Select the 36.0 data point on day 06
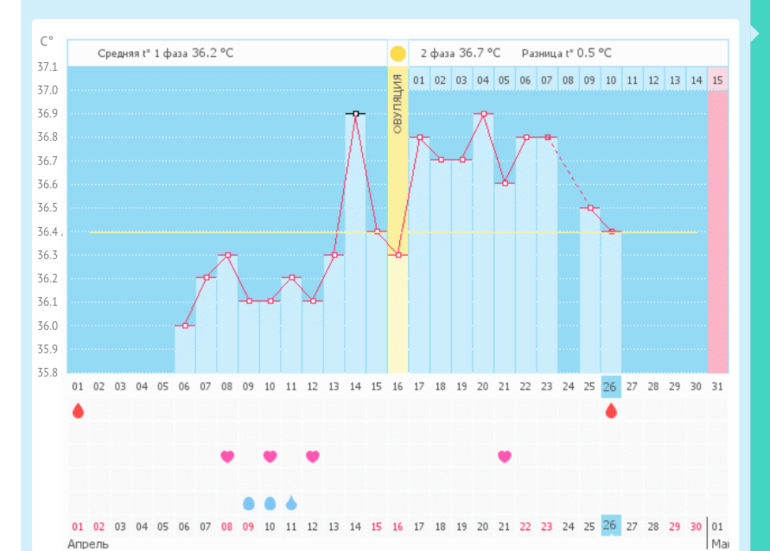Image resolution: width=770 pixels, height=551 pixels. tap(185, 326)
